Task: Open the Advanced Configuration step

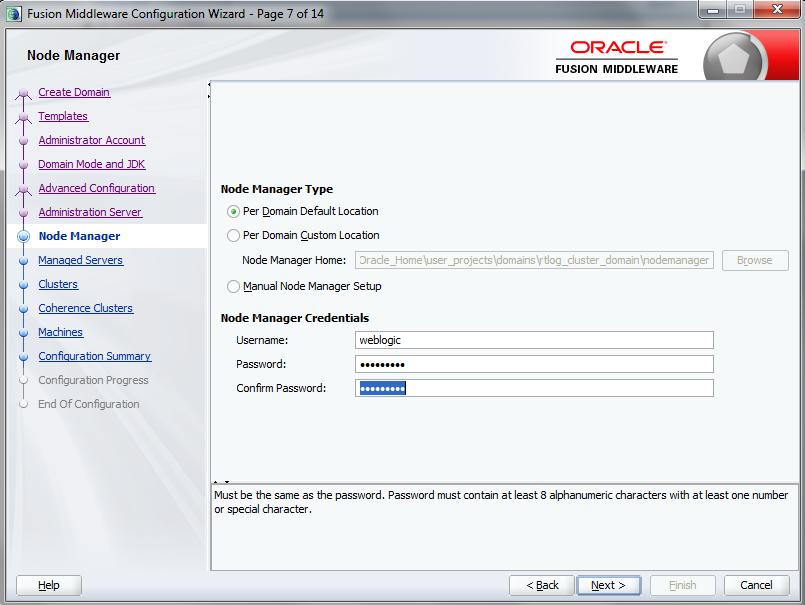Action: click(96, 188)
